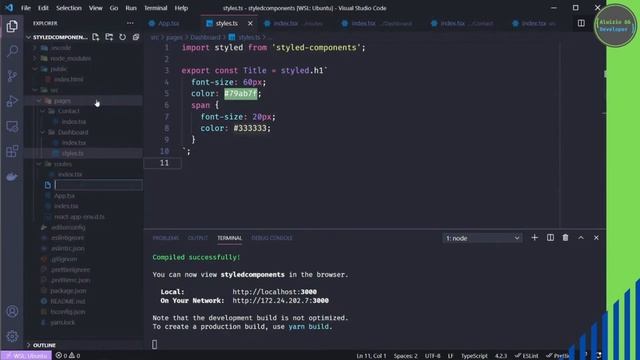The width and height of the screenshot is (640, 360).
Task: Collapse the routes folder
Action: (x=63, y=164)
